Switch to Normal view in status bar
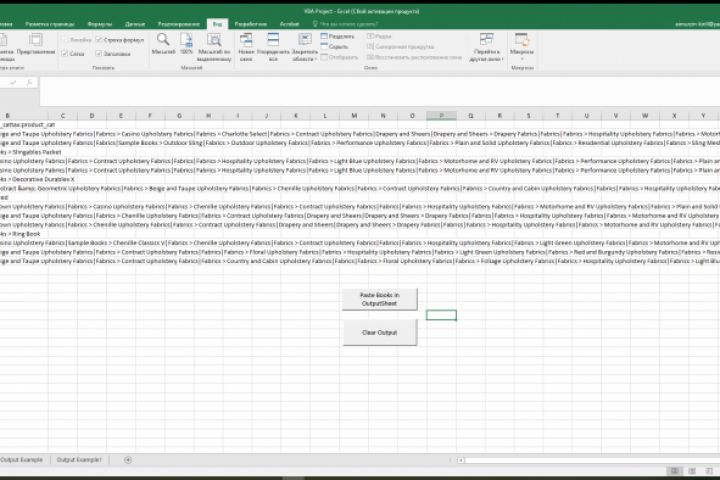The image size is (720, 480). [675, 471]
